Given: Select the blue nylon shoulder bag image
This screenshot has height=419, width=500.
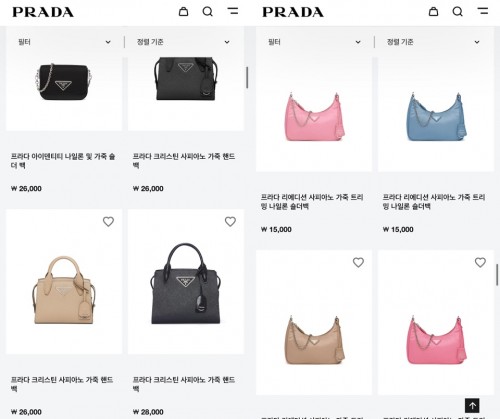Looking at the screenshot, I should point(436,115).
